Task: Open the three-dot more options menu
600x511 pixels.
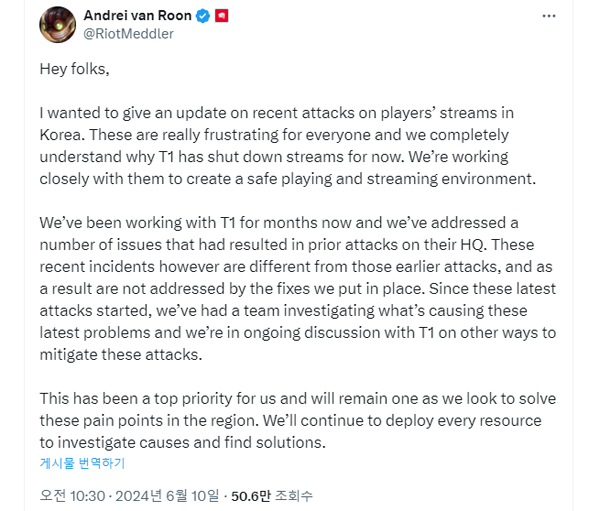Action: pos(549,17)
